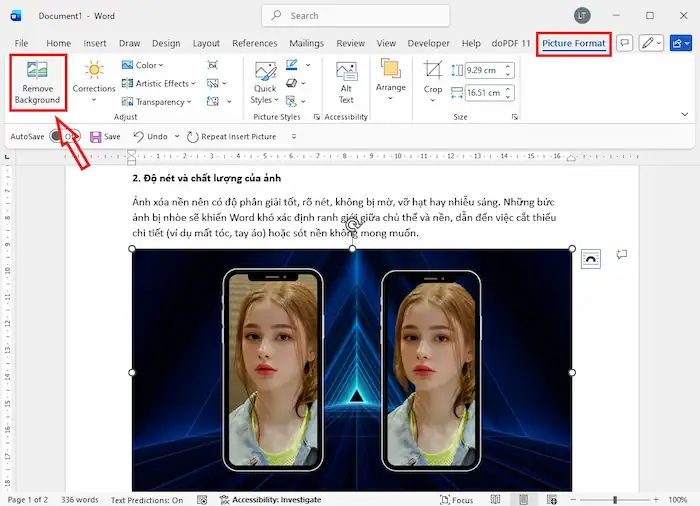Collapse the ribbon using the chevron

pyautogui.click(x=685, y=114)
